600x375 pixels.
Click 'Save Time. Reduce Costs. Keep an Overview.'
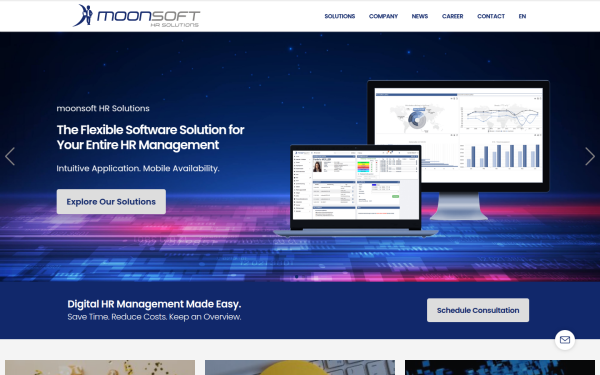(154, 317)
